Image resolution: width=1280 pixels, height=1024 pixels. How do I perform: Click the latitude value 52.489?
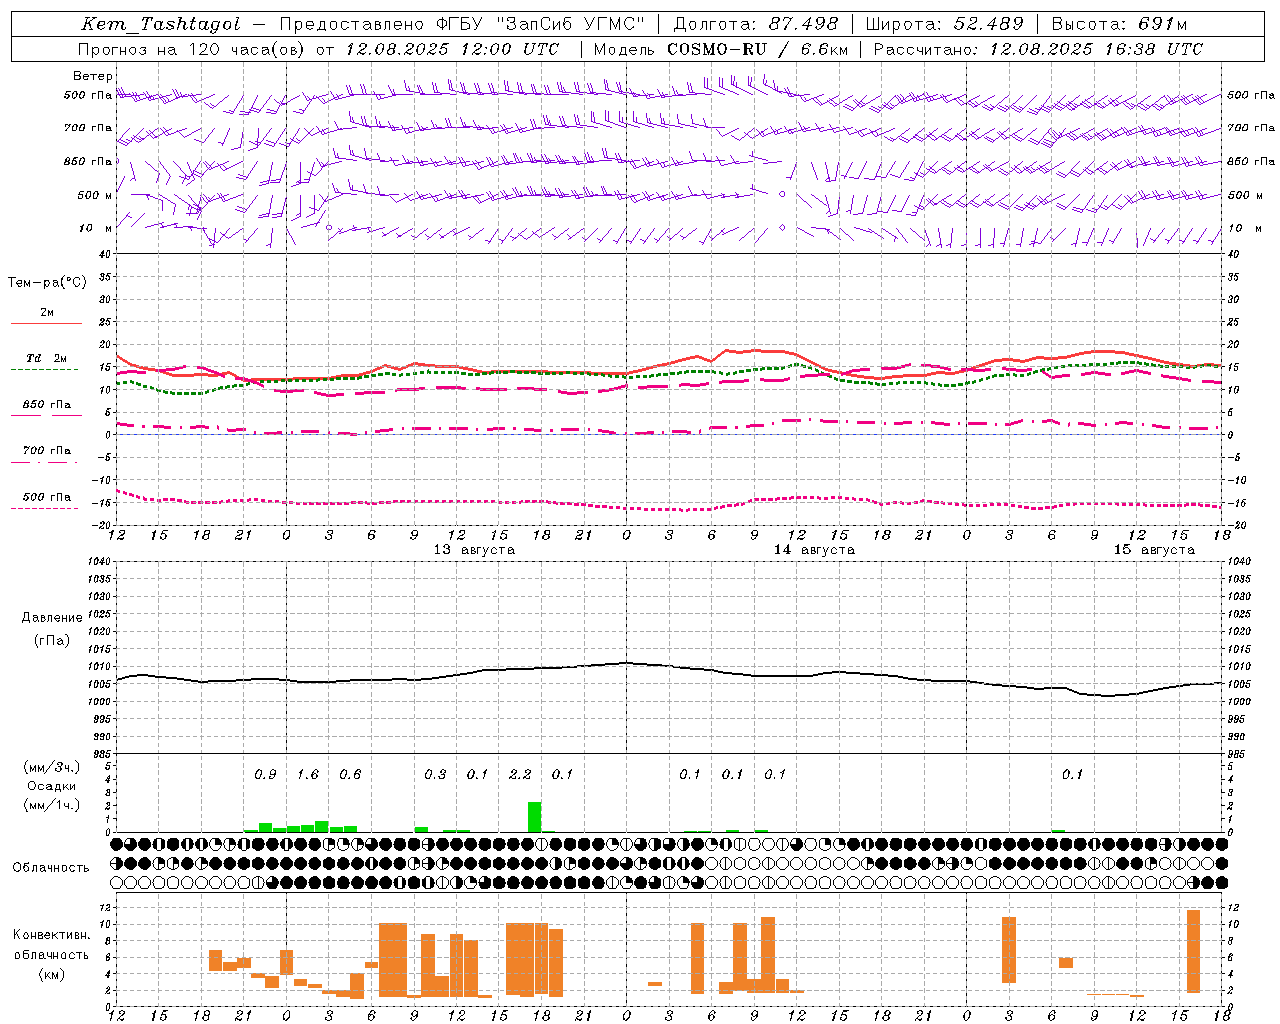[x=988, y=24]
